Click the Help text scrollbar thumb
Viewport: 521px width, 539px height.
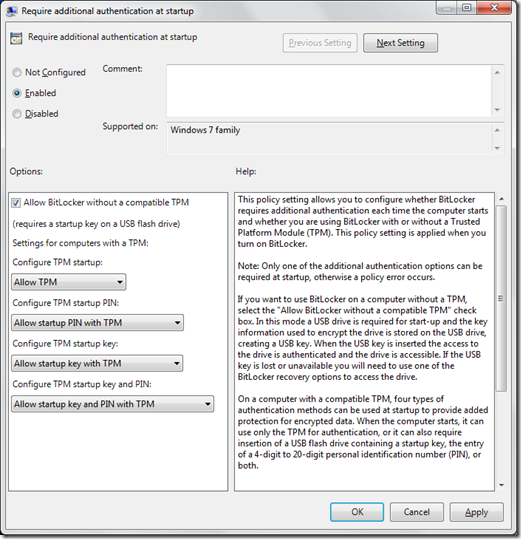[501, 298]
